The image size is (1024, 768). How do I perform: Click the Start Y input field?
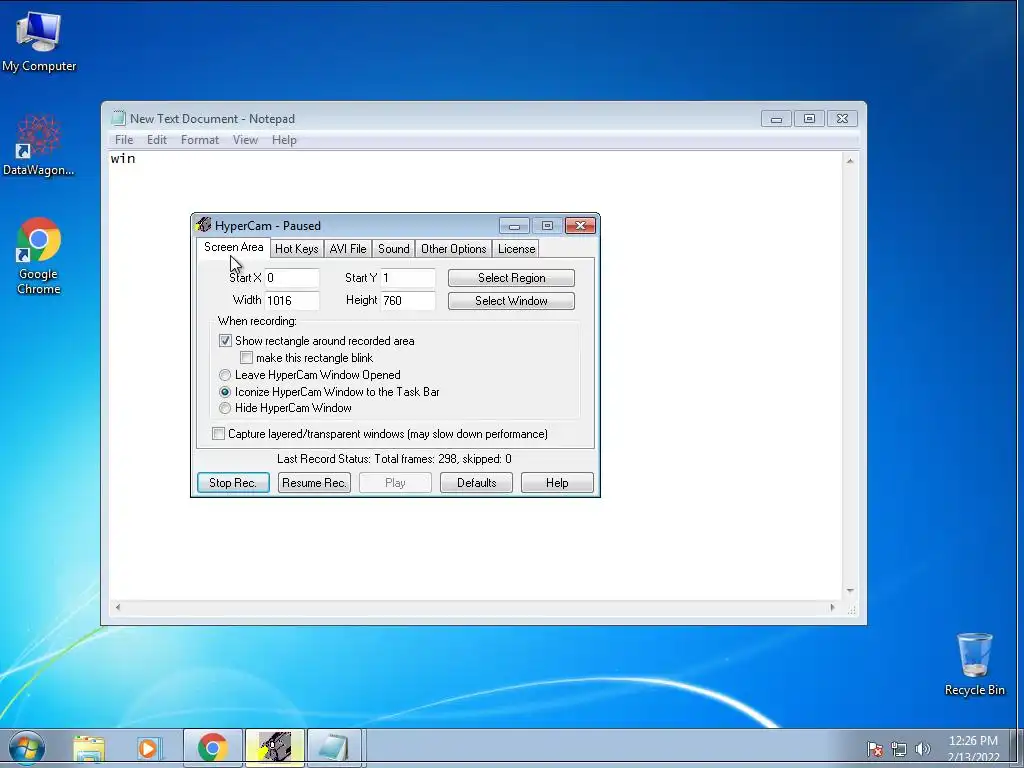tap(408, 278)
